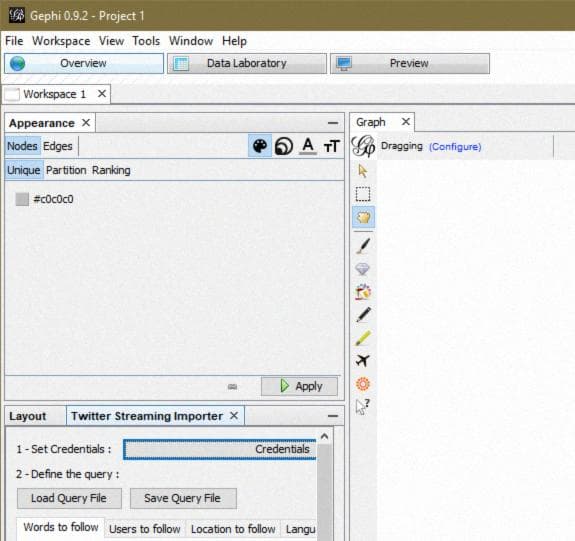Switch to the Data Laboratory perspective
The image size is (575, 541).
pos(247,63)
